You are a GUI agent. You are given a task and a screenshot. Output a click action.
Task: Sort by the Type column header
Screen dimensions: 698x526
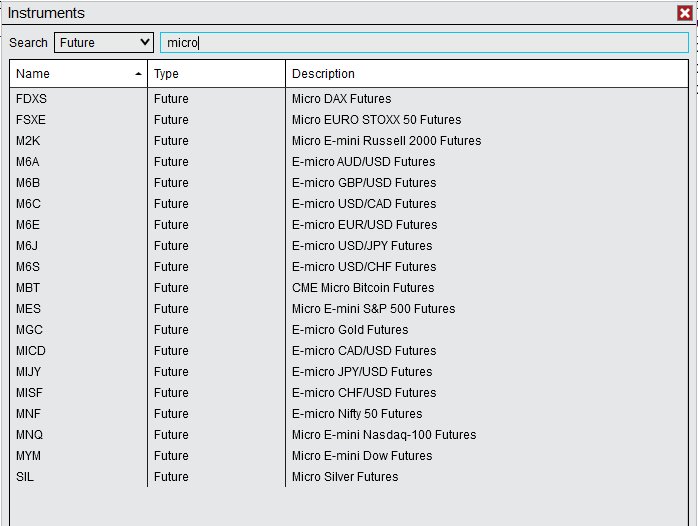click(216, 74)
